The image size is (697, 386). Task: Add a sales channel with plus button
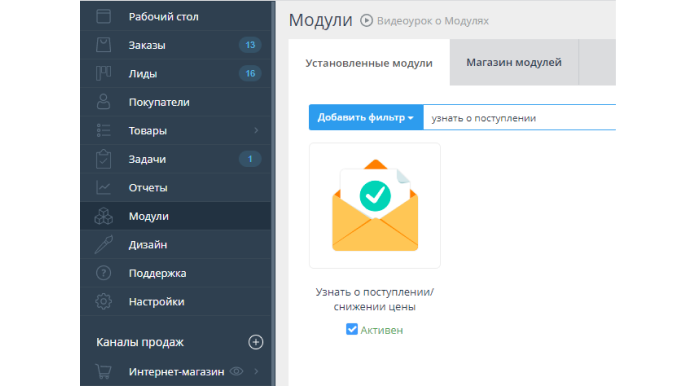[256, 342]
